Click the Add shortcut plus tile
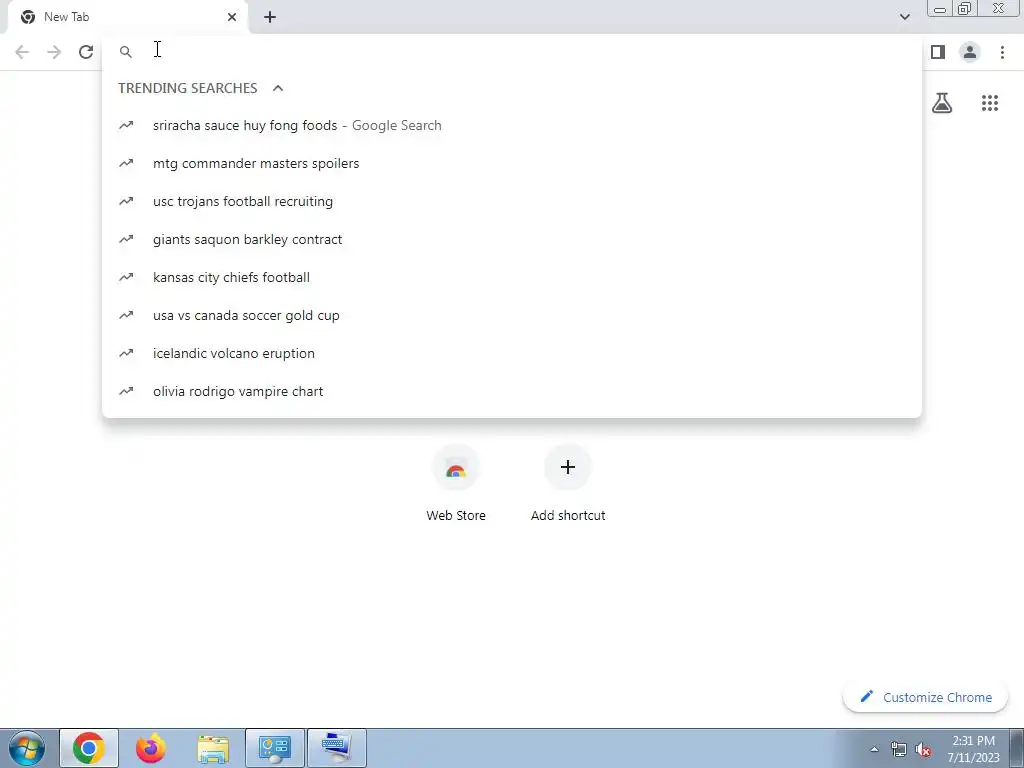Screen dimensions: 1024x768 coord(568,483)
